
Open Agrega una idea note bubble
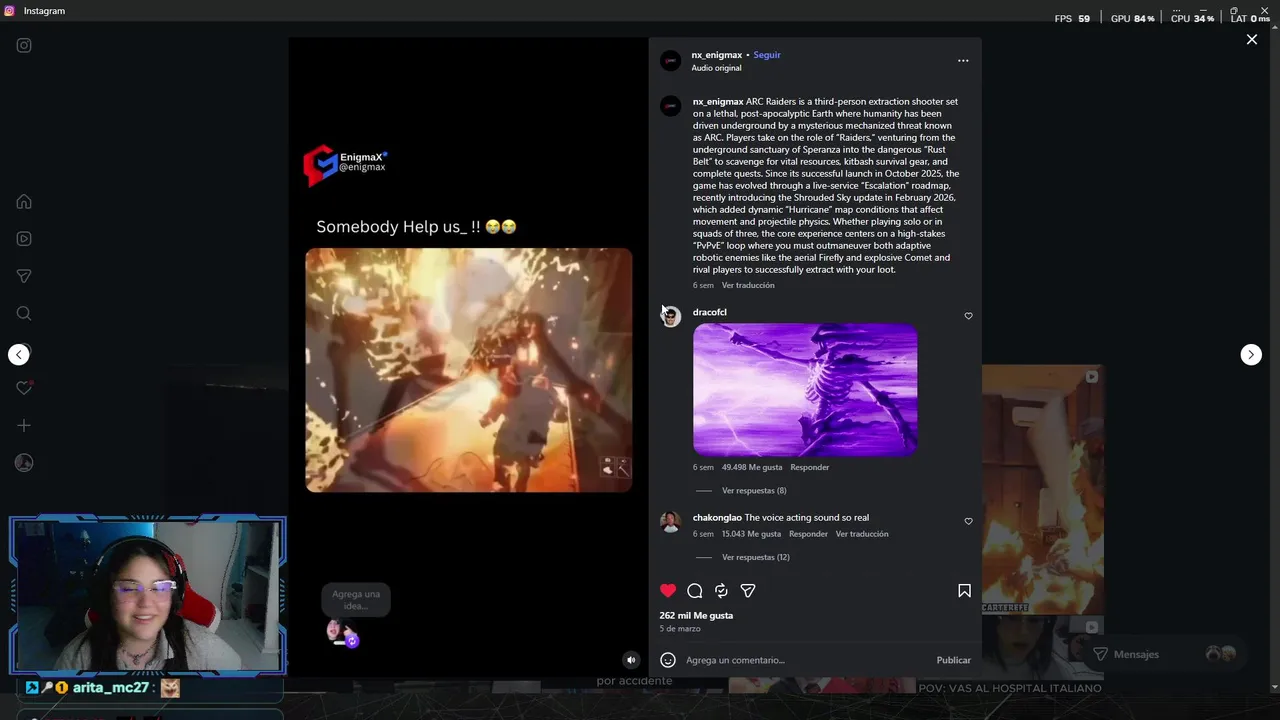[355, 600]
